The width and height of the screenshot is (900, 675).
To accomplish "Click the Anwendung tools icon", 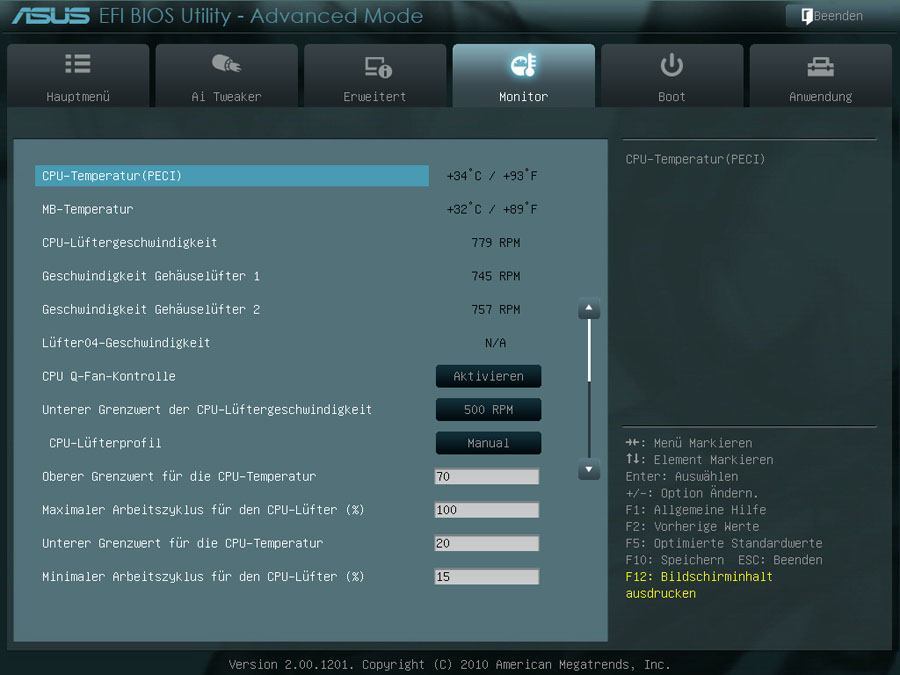I will click(820, 67).
